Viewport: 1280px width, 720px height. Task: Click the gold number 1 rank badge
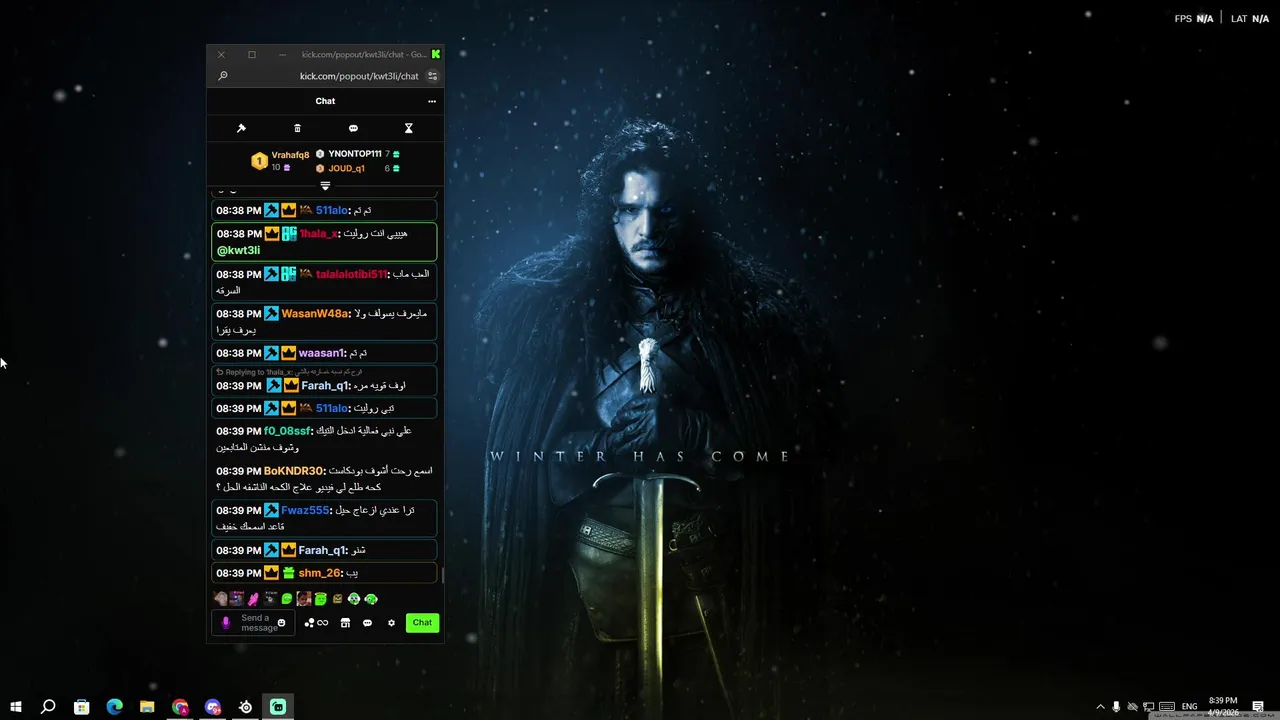pyautogui.click(x=259, y=161)
